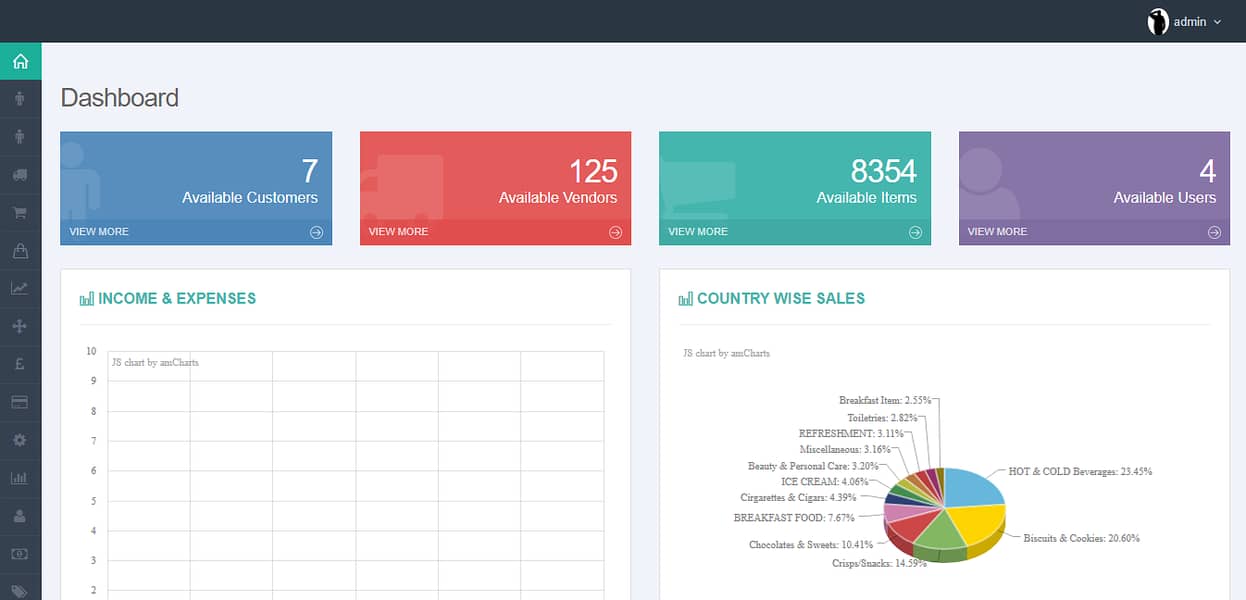Image resolution: width=1246 pixels, height=600 pixels.
Task: Click the 125 Available Vendors count
Action: pyautogui.click(x=593, y=171)
